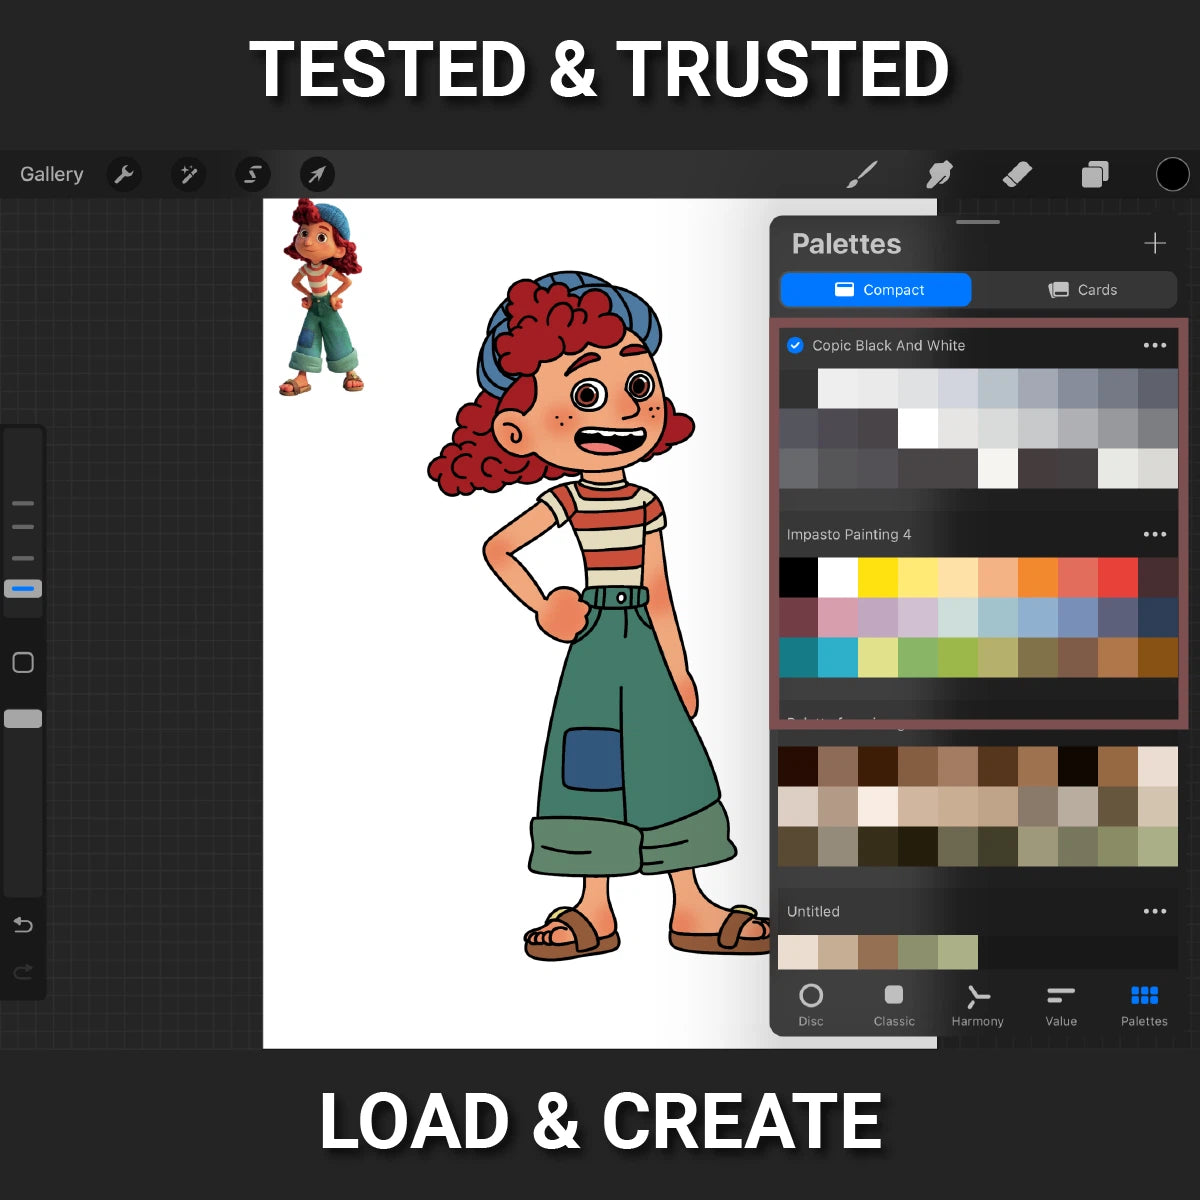Adjust the brush size slider handle

[23, 589]
